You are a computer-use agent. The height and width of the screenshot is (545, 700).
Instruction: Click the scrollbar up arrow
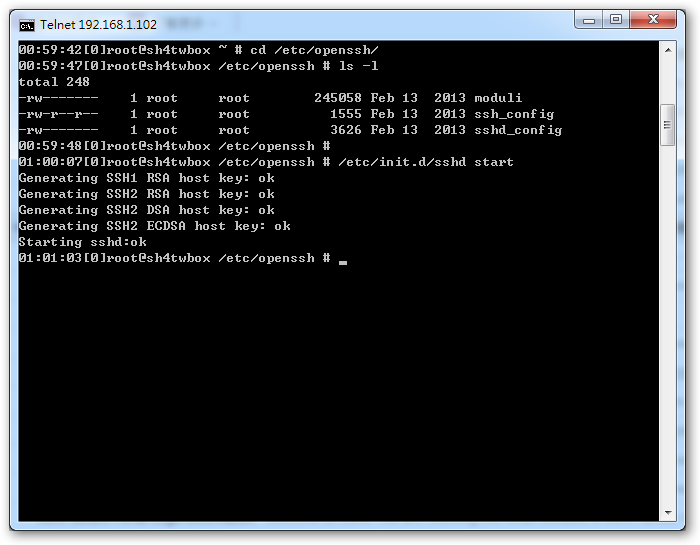coord(668,50)
